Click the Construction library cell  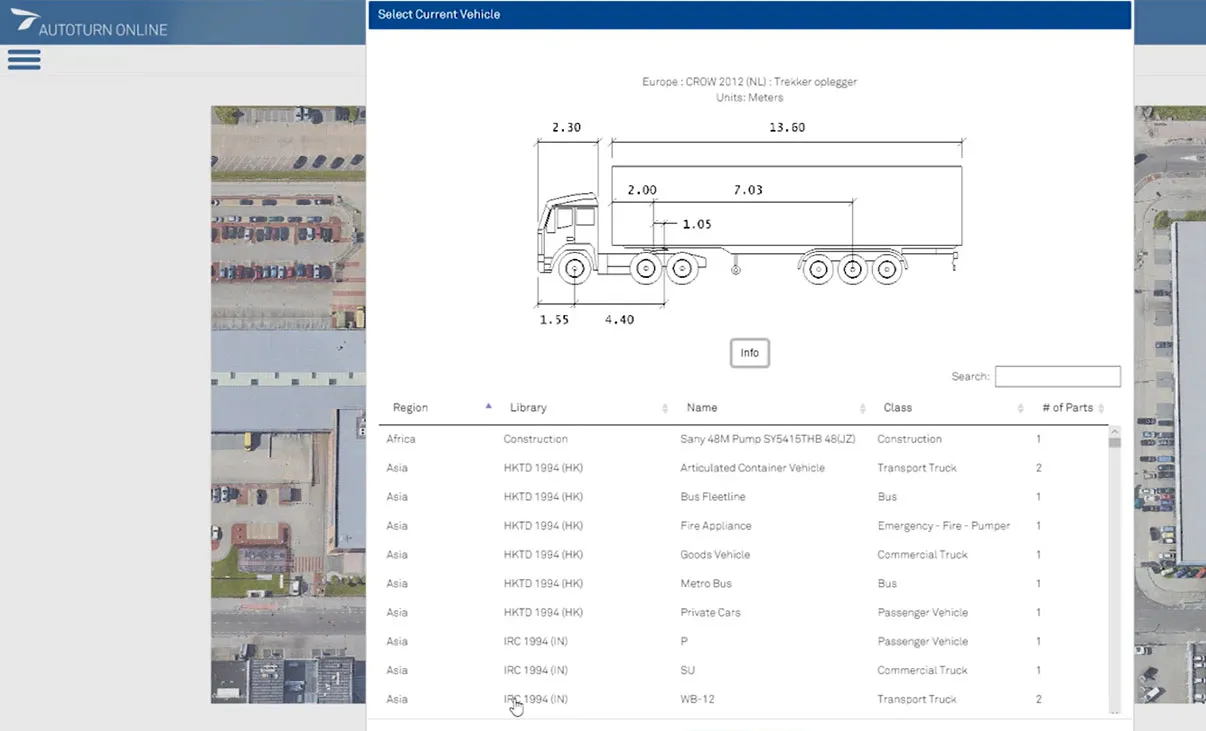pos(535,439)
